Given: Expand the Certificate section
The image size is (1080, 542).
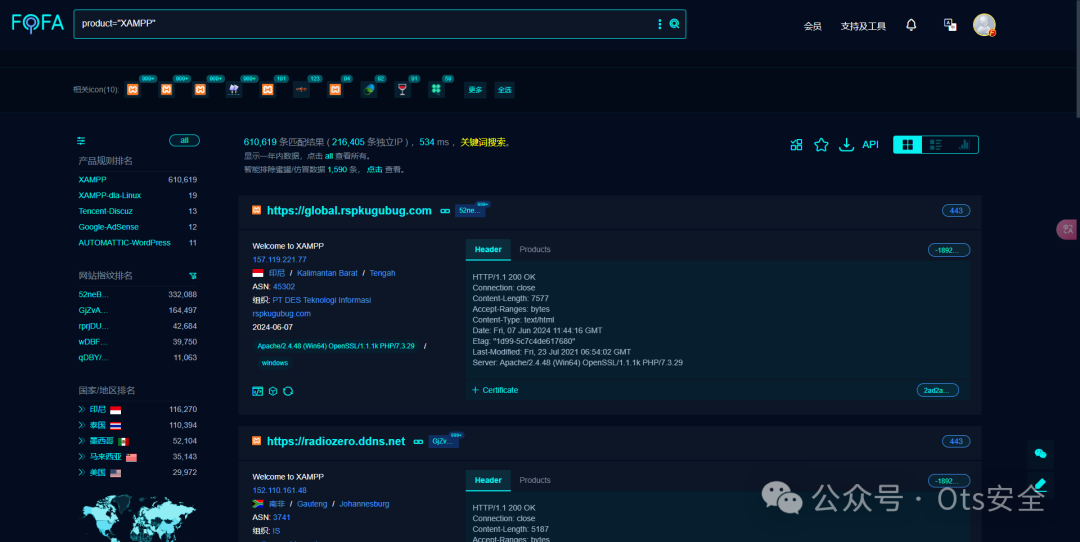Looking at the screenshot, I should 495,390.
